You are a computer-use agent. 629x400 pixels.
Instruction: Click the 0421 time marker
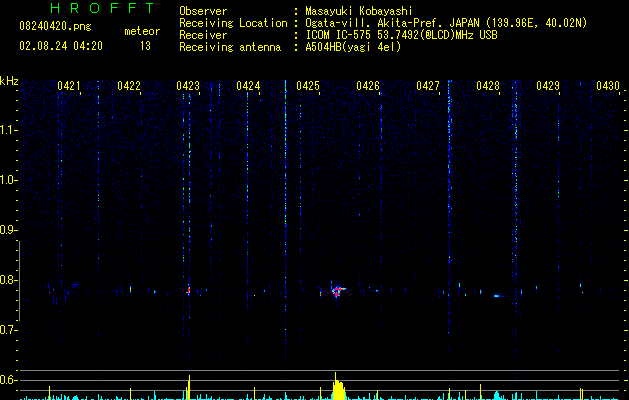(x=69, y=85)
